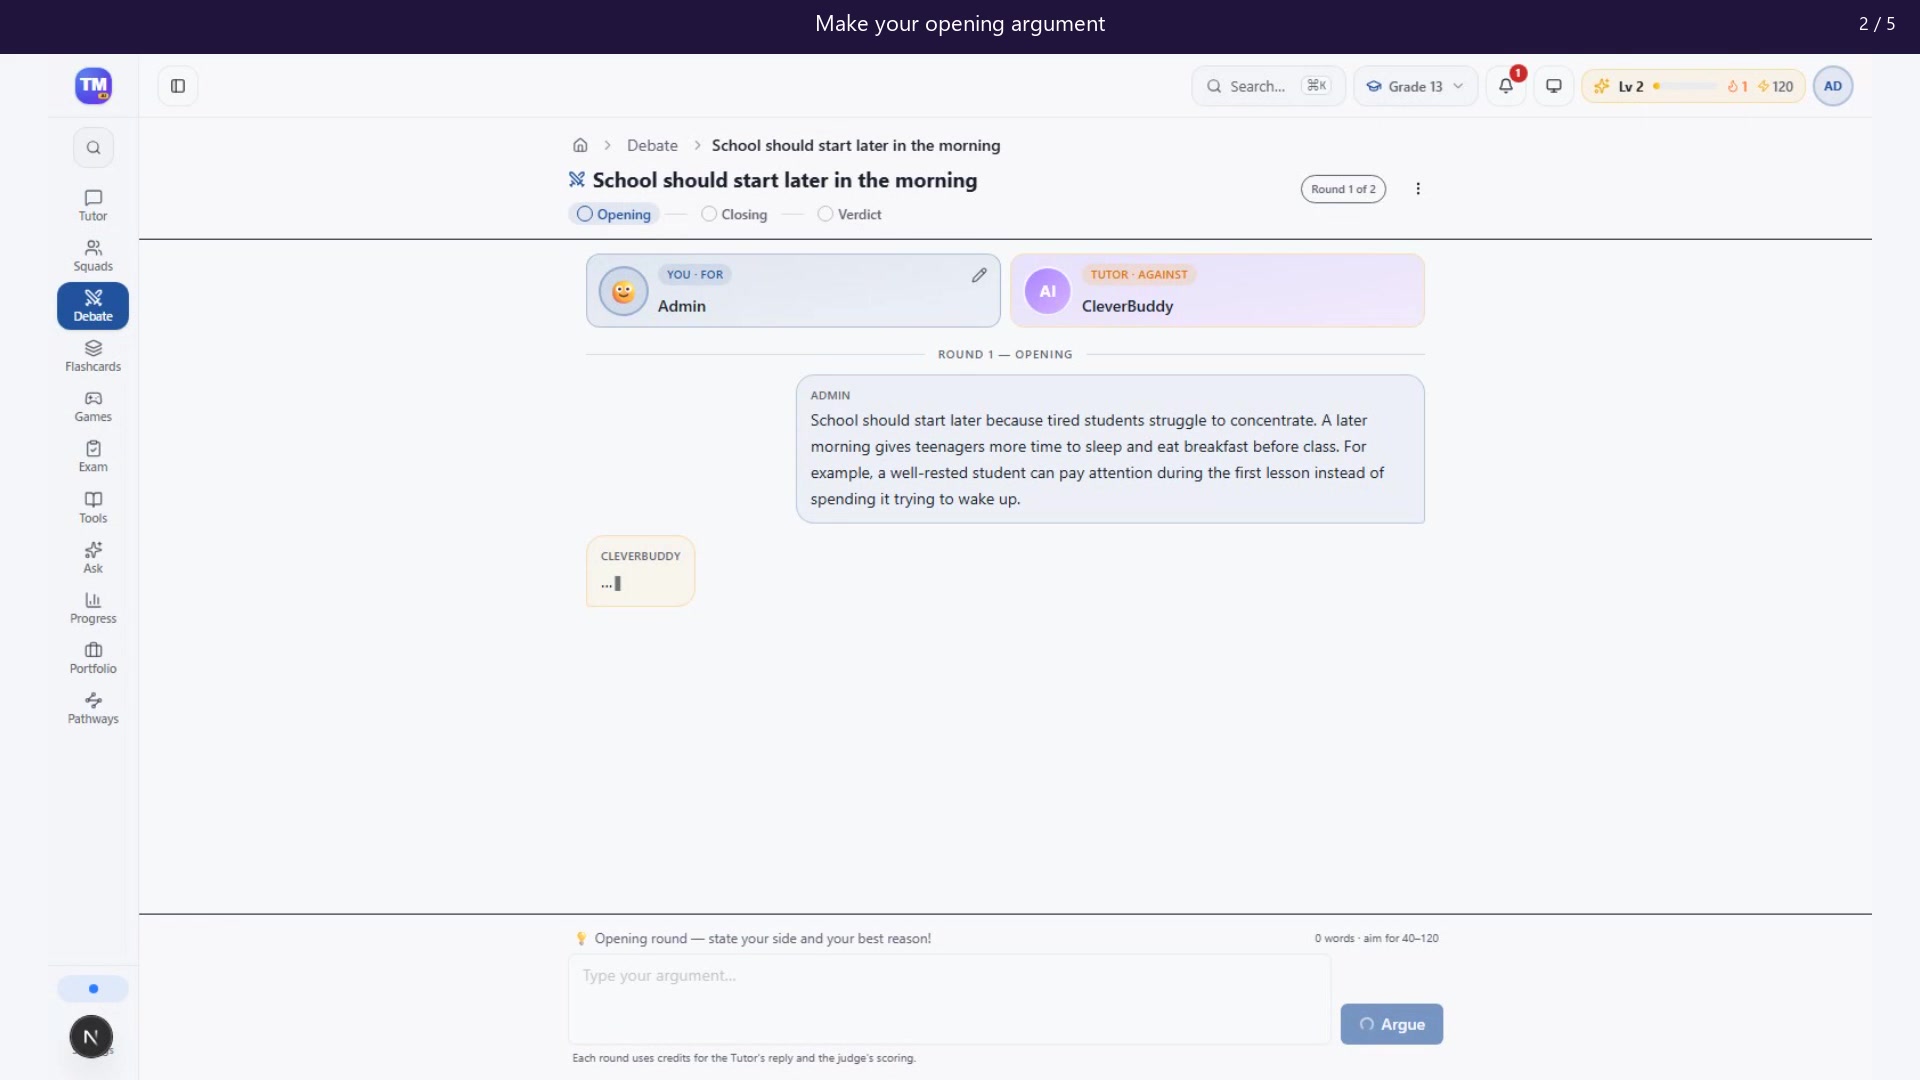Screen dimensions: 1920x1080
Task: Open the notifications bell
Action: pyautogui.click(x=1506, y=86)
